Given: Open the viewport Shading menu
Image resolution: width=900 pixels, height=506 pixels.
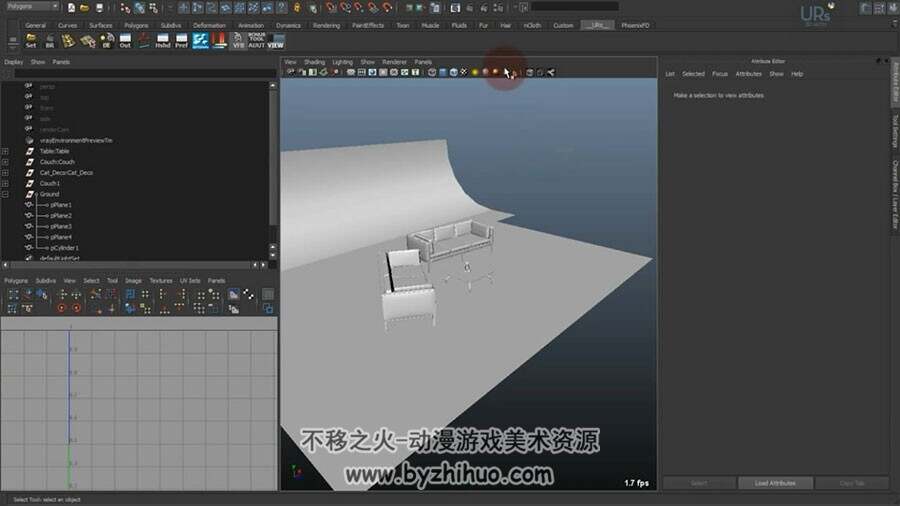Looking at the screenshot, I should (x=314, y=62).
